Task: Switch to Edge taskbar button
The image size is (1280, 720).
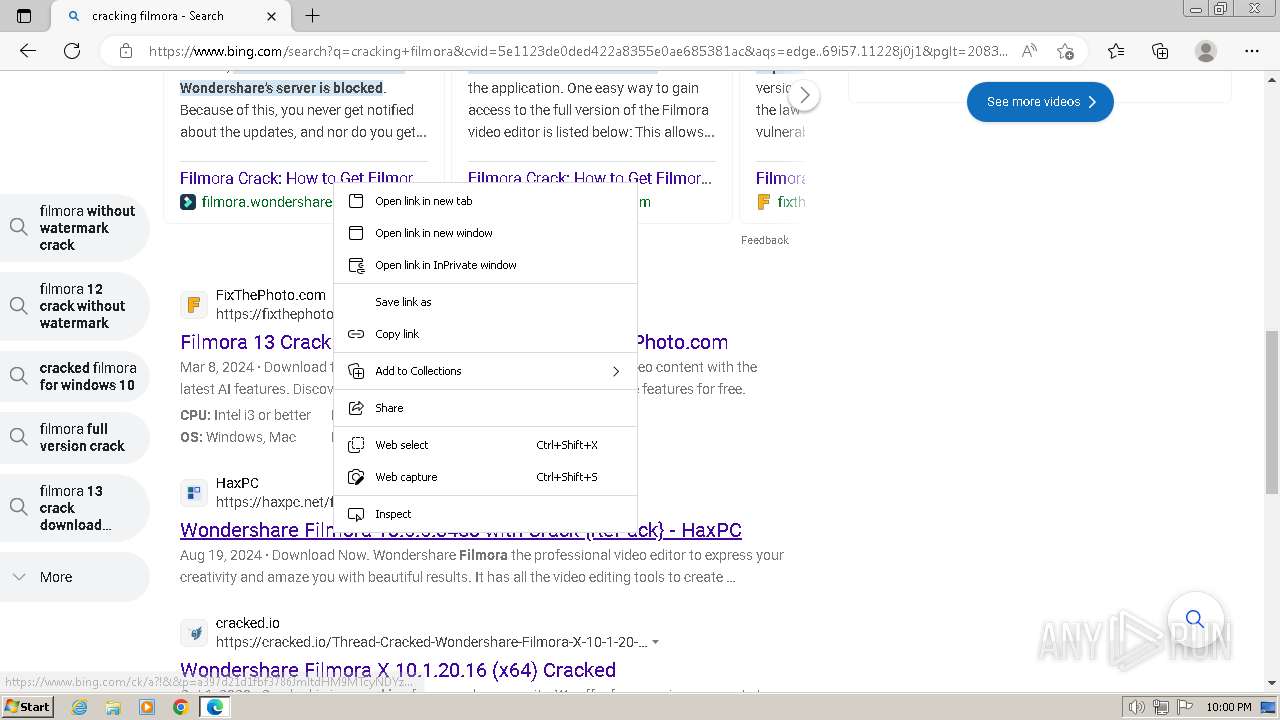Action: [214, 707]
